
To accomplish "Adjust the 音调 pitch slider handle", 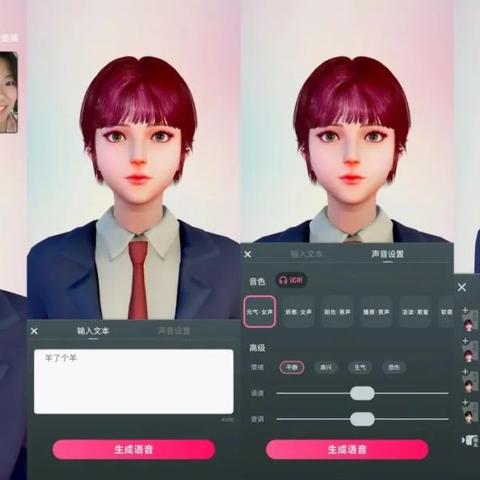I will click(362, 419).
